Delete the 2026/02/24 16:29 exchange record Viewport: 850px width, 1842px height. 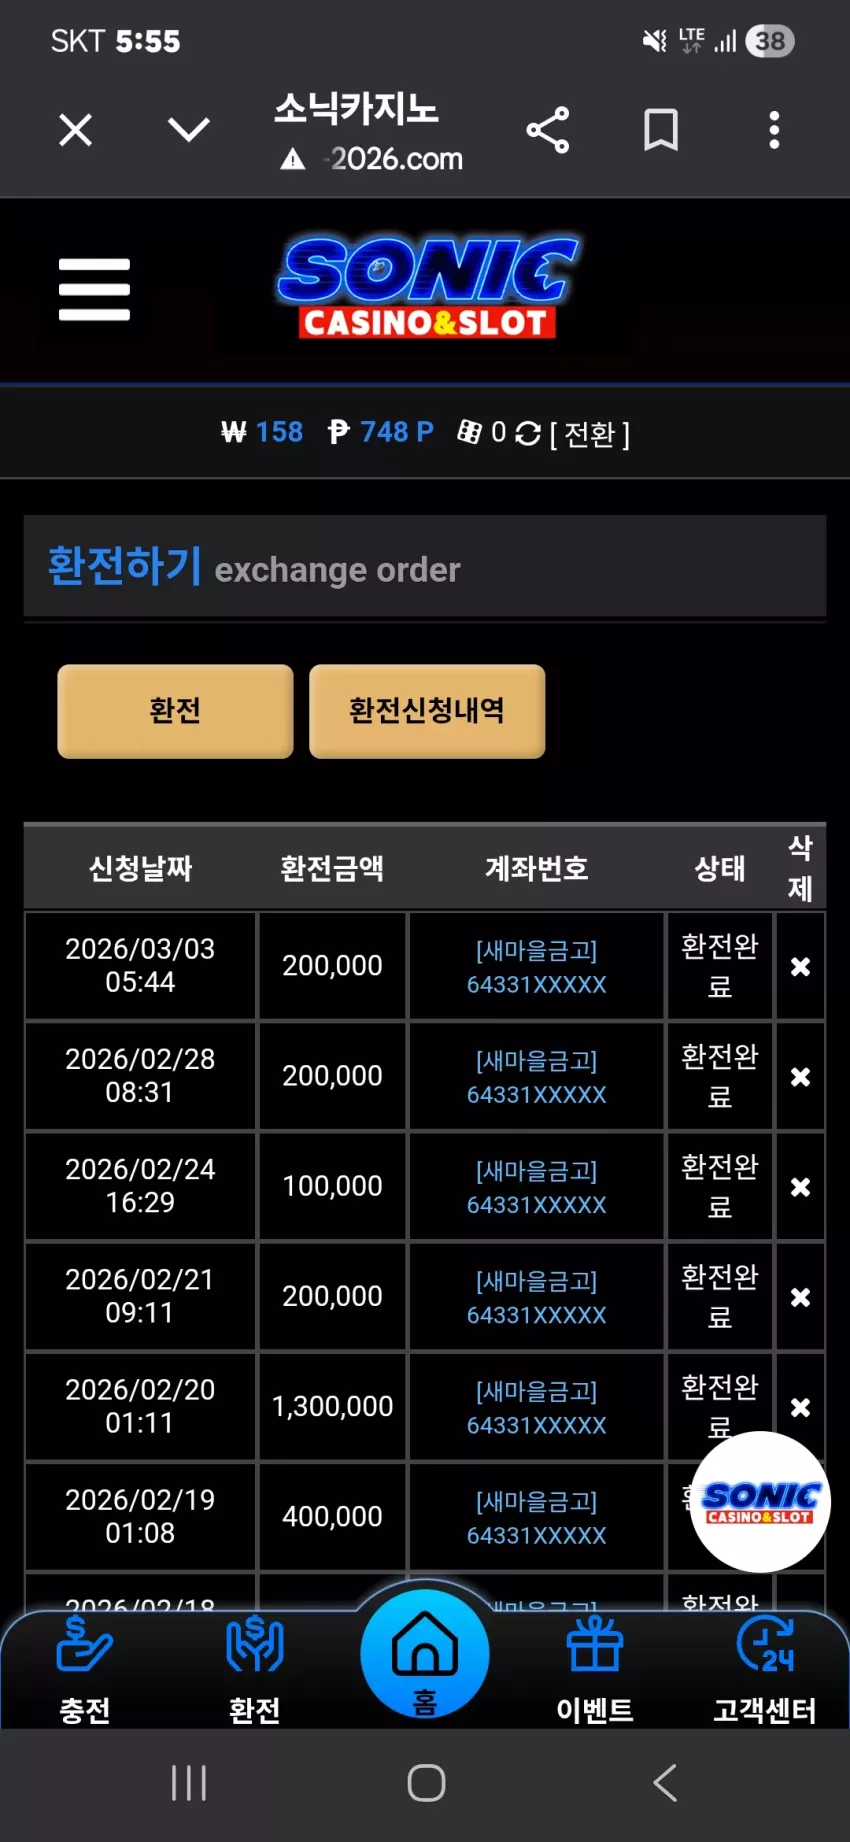click(x=800, y=1186)
